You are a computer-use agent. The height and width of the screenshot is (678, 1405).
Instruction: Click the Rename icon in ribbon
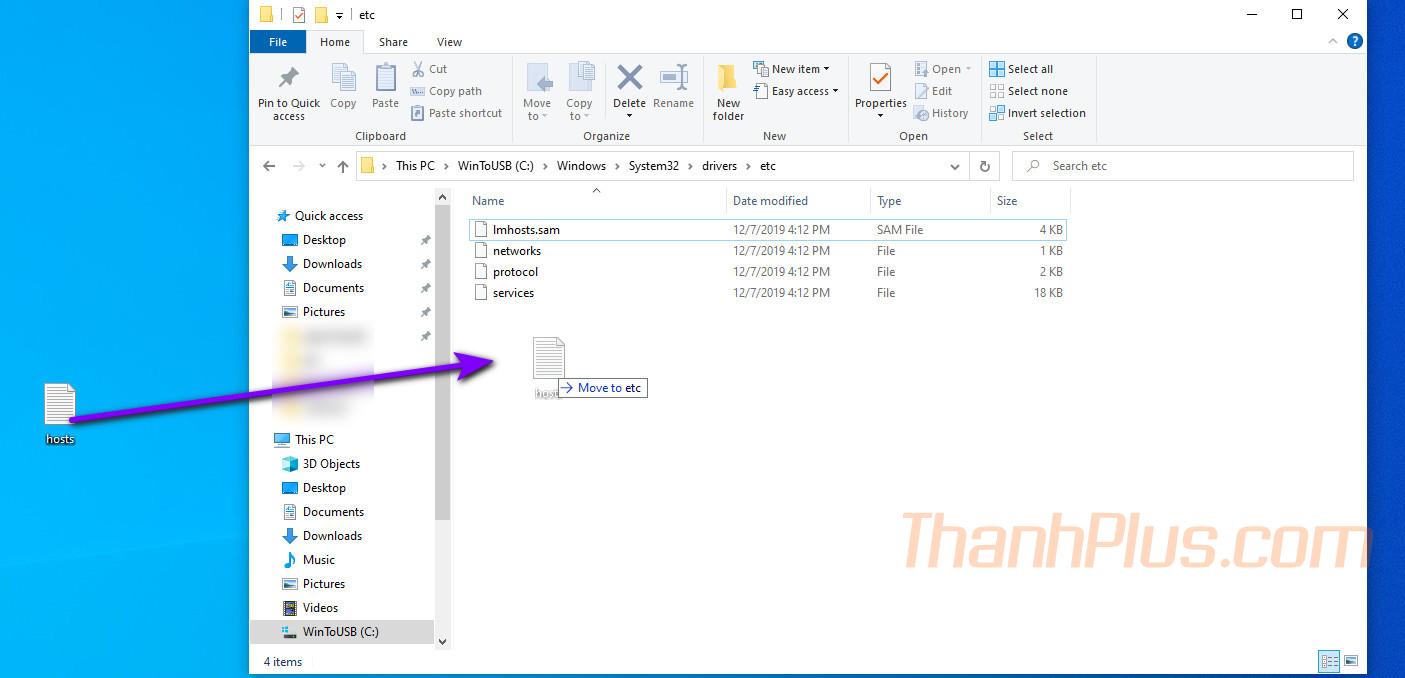[673, 80]
